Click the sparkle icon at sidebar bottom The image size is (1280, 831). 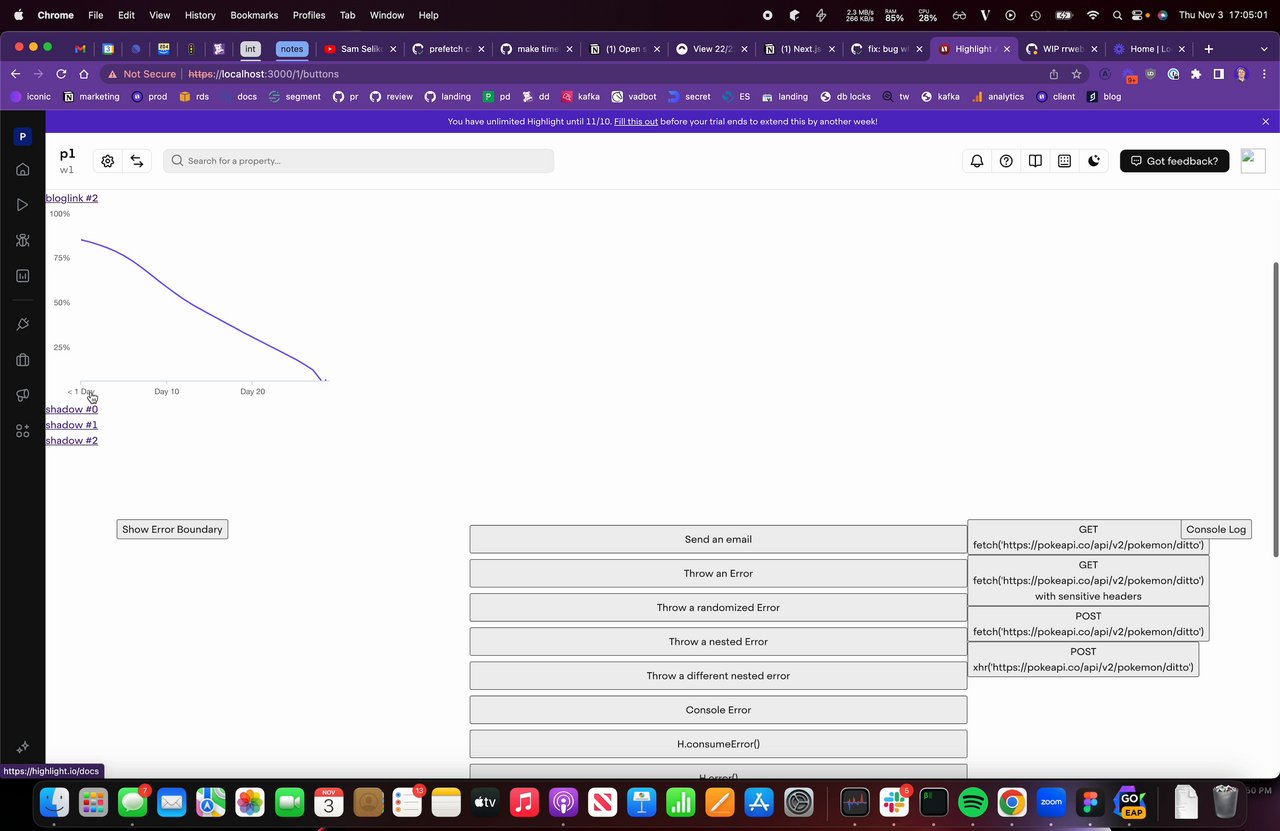[23, 747]
